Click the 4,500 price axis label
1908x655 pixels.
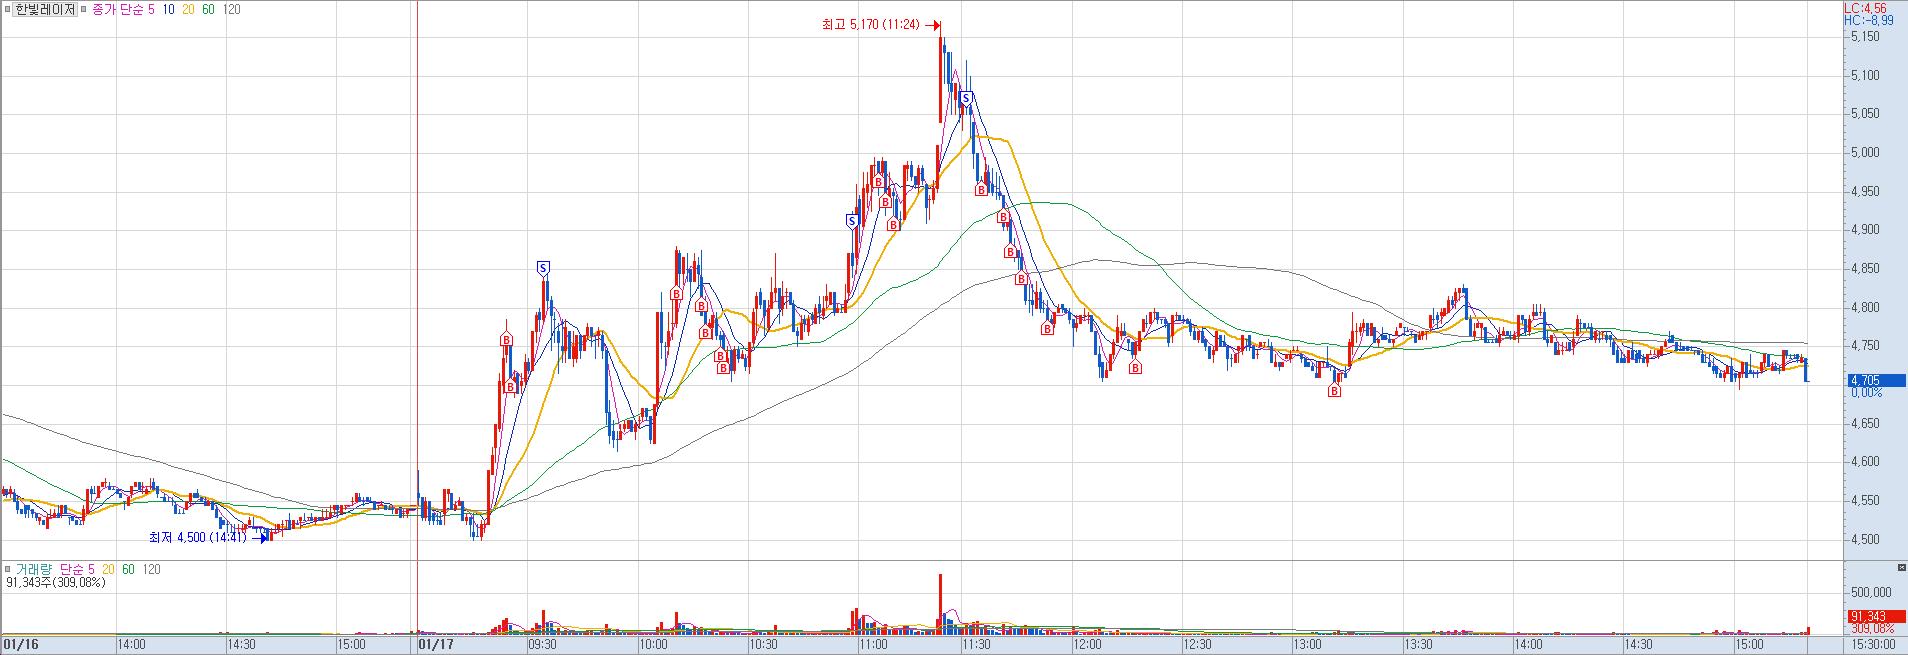click(x=1866, y=540)
